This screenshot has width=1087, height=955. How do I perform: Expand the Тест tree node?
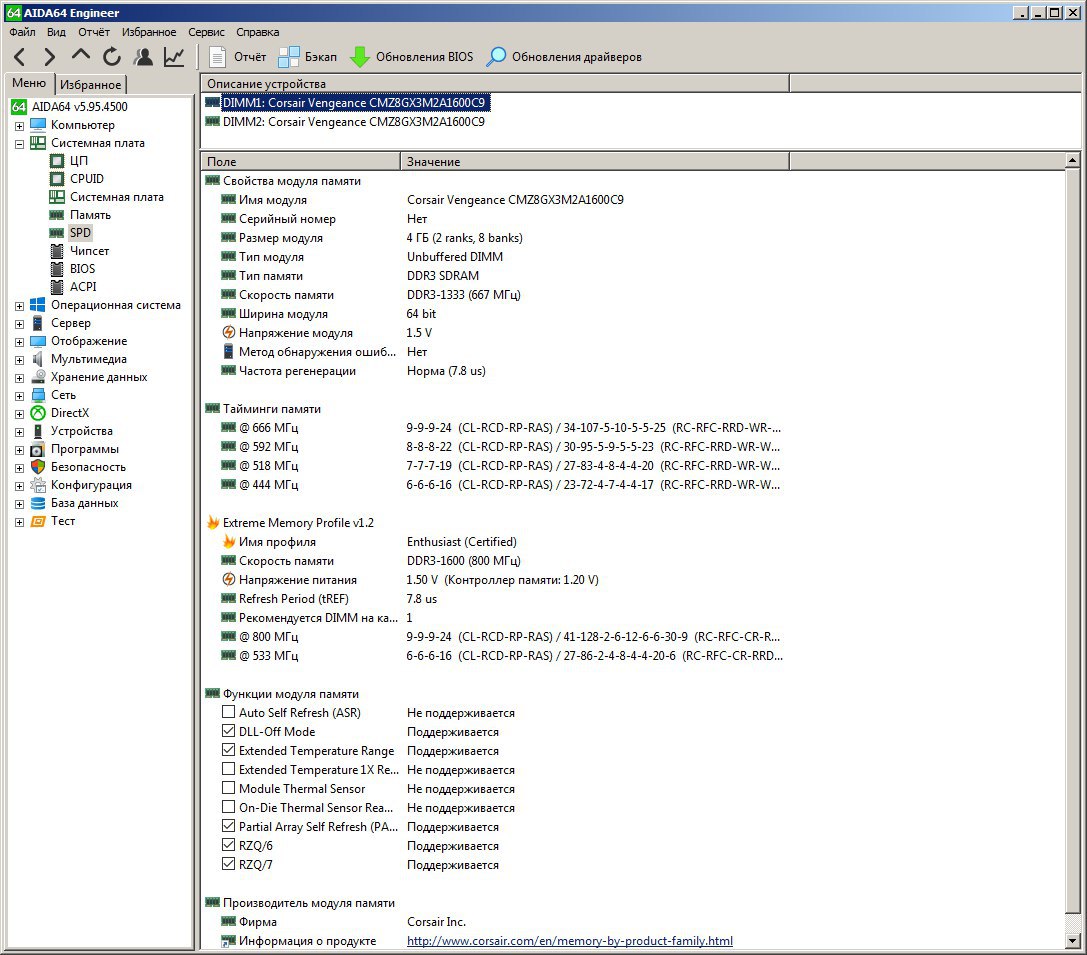click(x=19, y=523)
